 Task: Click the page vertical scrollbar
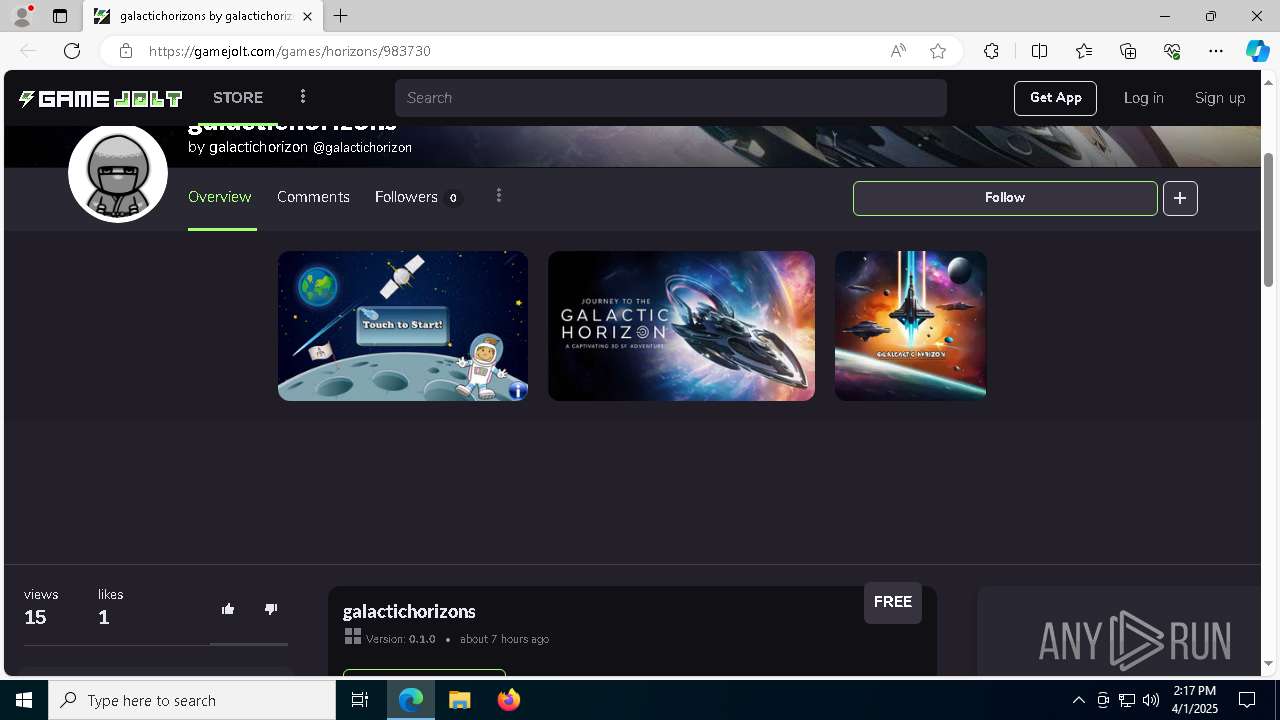[1269, 220]
